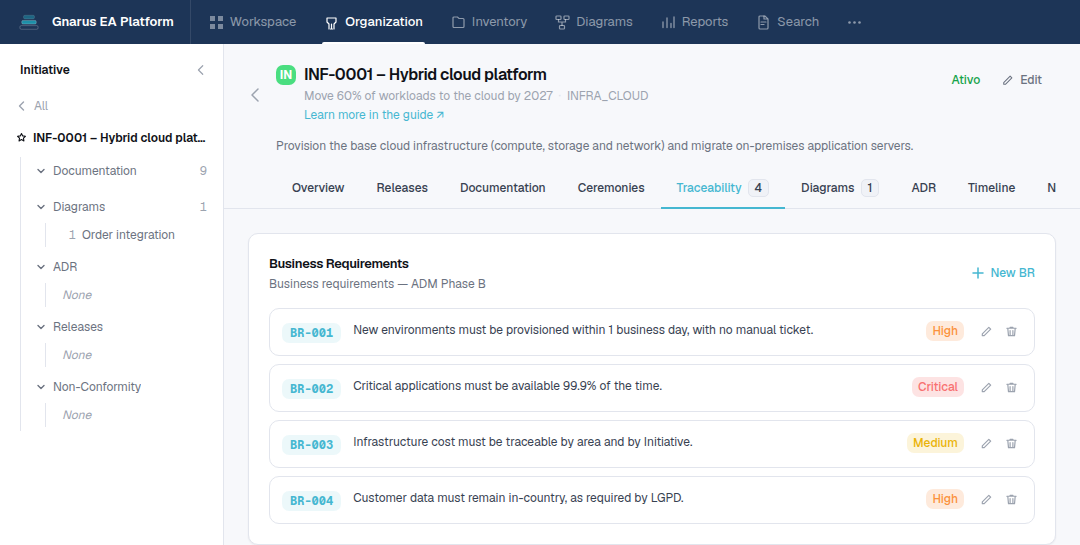Click the New BR button
This screenshot has width=1080, height=545.
pos(1003,273)
